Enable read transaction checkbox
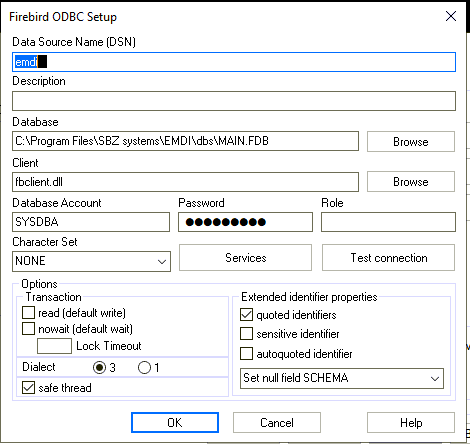 [x=28, y=313]
